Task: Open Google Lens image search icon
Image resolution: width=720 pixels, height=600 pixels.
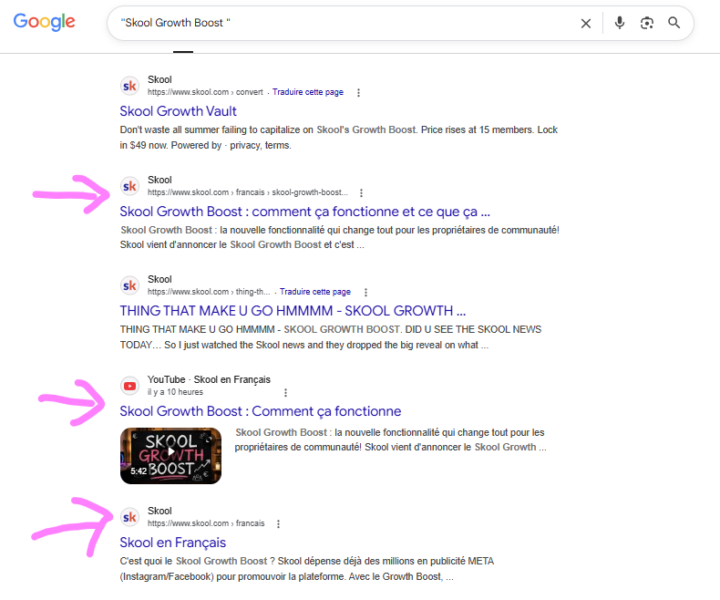Action: 647,23
